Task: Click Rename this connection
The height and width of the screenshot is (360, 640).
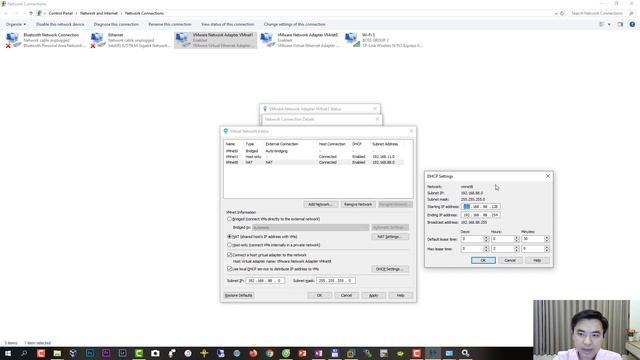Action: coord(170,24)
